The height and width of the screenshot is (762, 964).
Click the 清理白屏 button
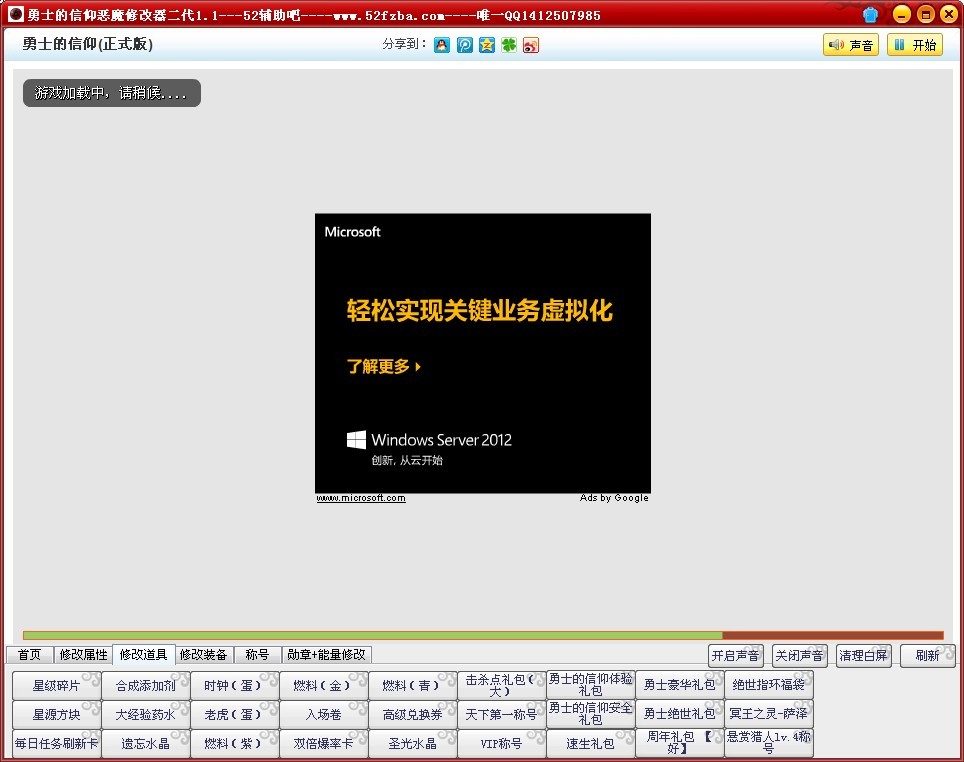[x=863, y=656]
